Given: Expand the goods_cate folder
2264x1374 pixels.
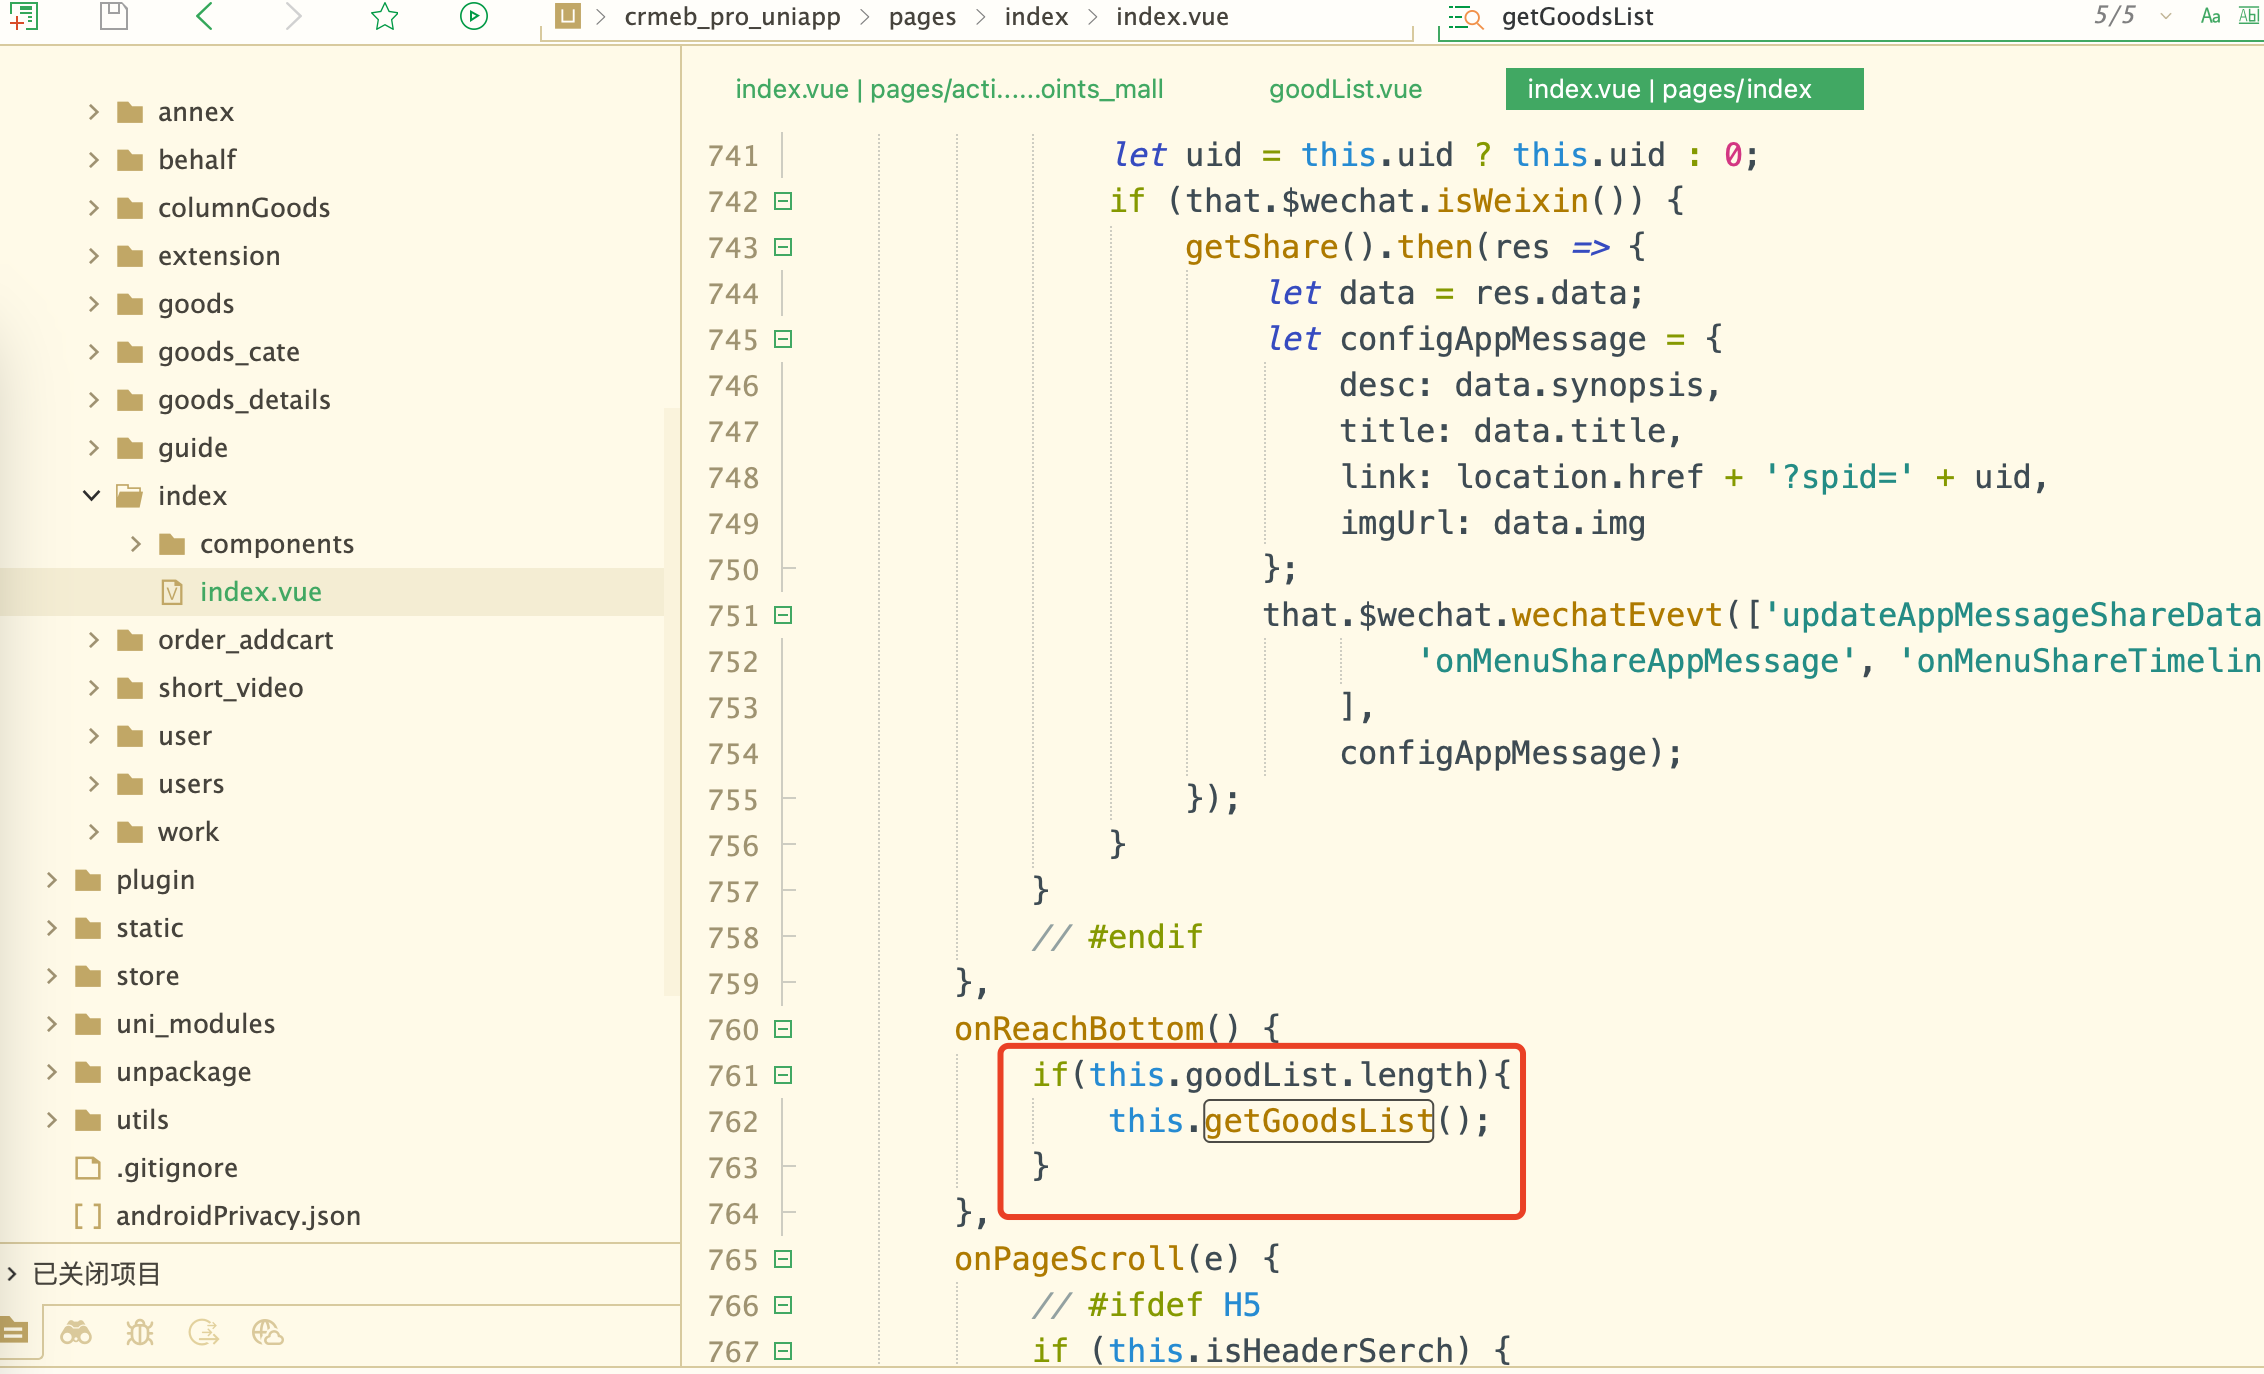Looking at the screenshot, I should [x=93, y=352].
